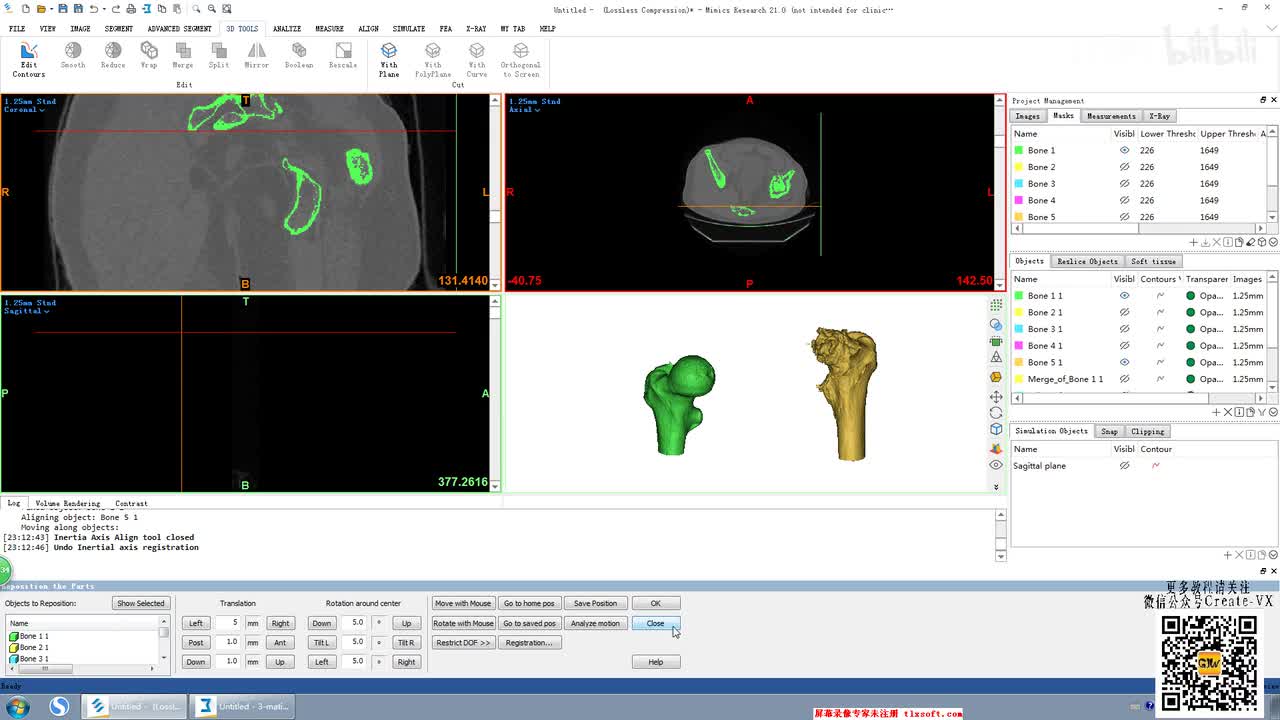The width and height of the screenshot is (1280, 720).
Task: Click the Smooth tool in the ribbon
Action: coord(73,56)
